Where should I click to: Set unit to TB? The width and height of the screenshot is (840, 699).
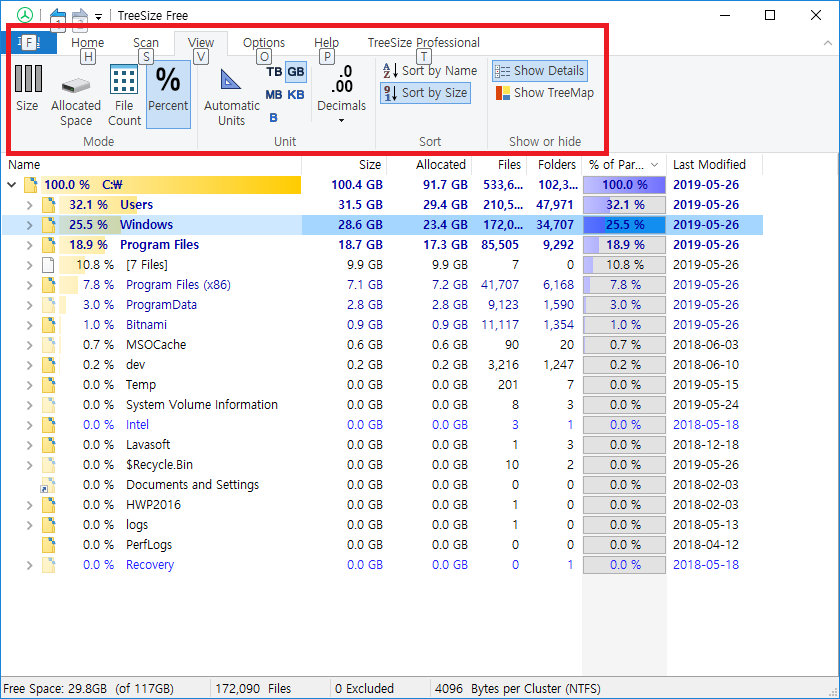click(x=274, y=72)
